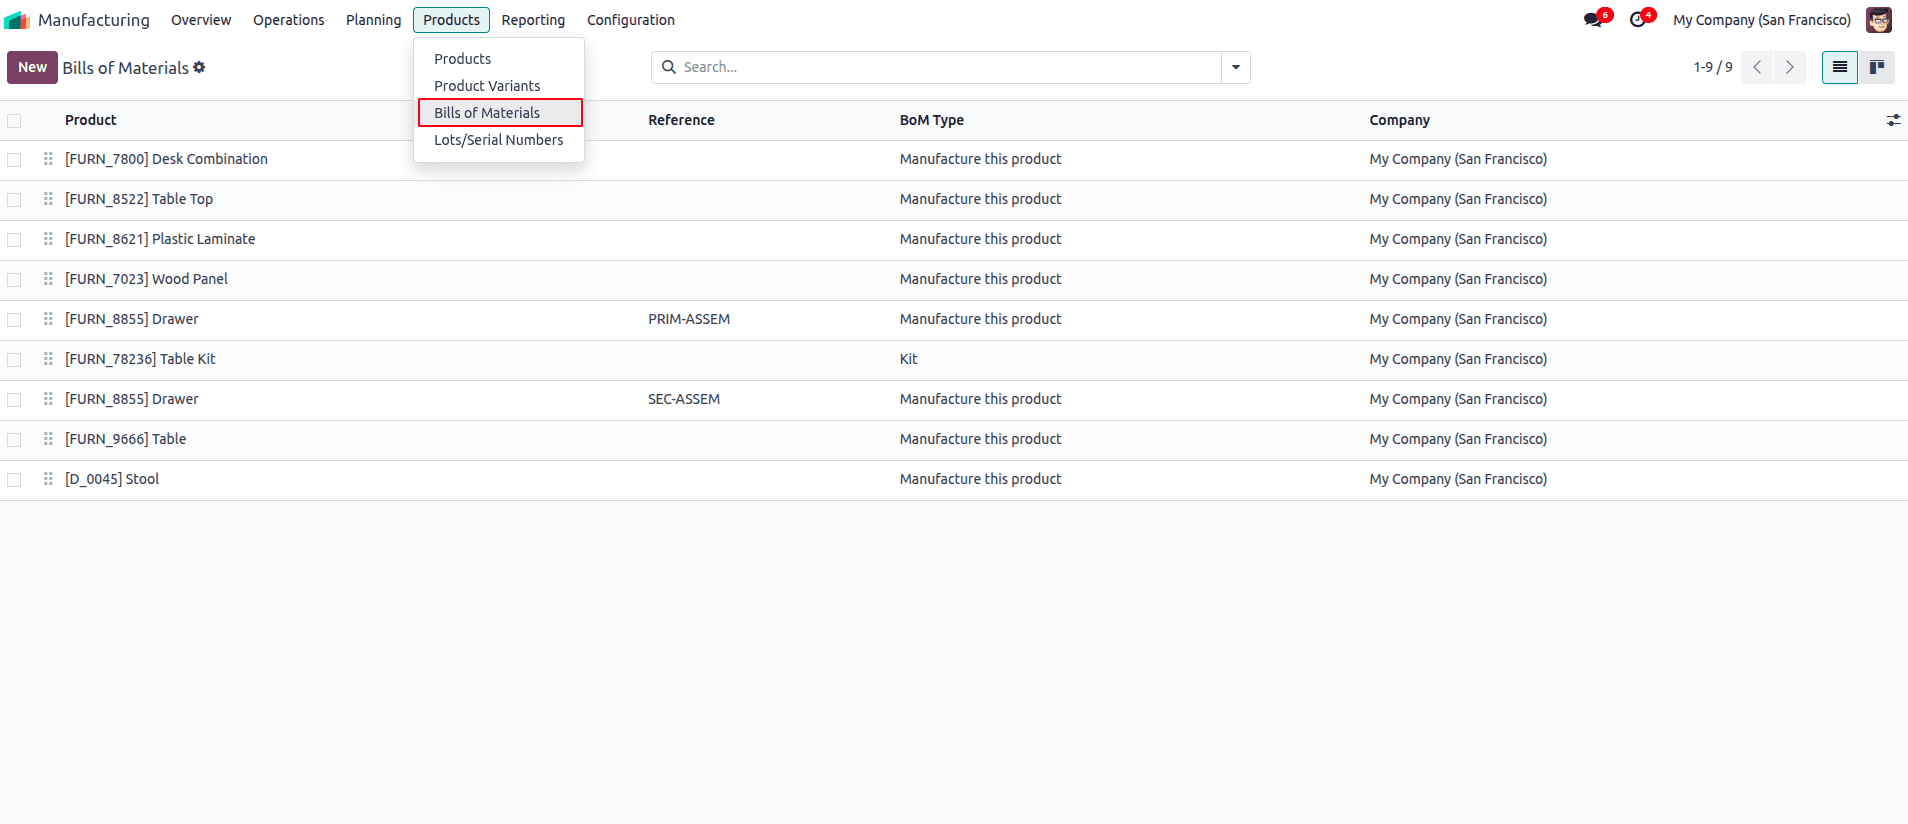This screenshot has height=824, width=1908.
Task: Open the [D_0045] Stool record
Action: tap(112, 479)
